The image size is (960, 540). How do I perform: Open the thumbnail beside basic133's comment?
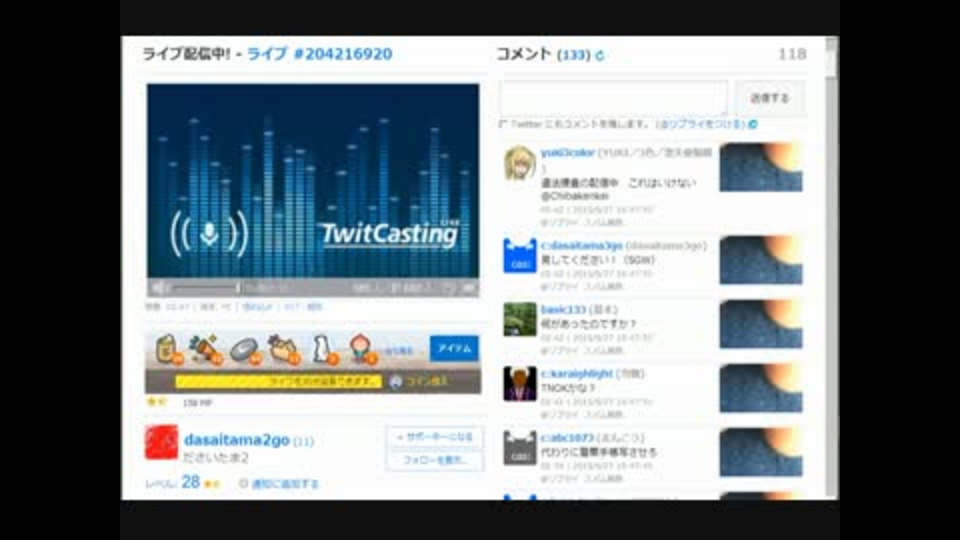click(760, 324)
